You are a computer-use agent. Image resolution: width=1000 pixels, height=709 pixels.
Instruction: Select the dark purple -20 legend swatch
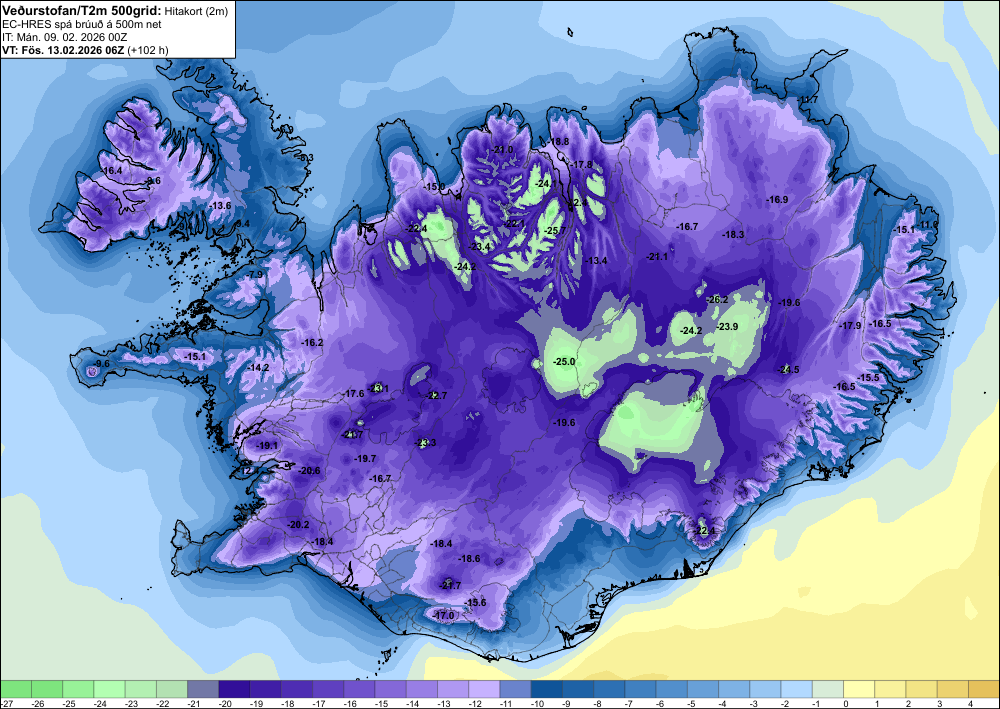click(x=234, y=689)
